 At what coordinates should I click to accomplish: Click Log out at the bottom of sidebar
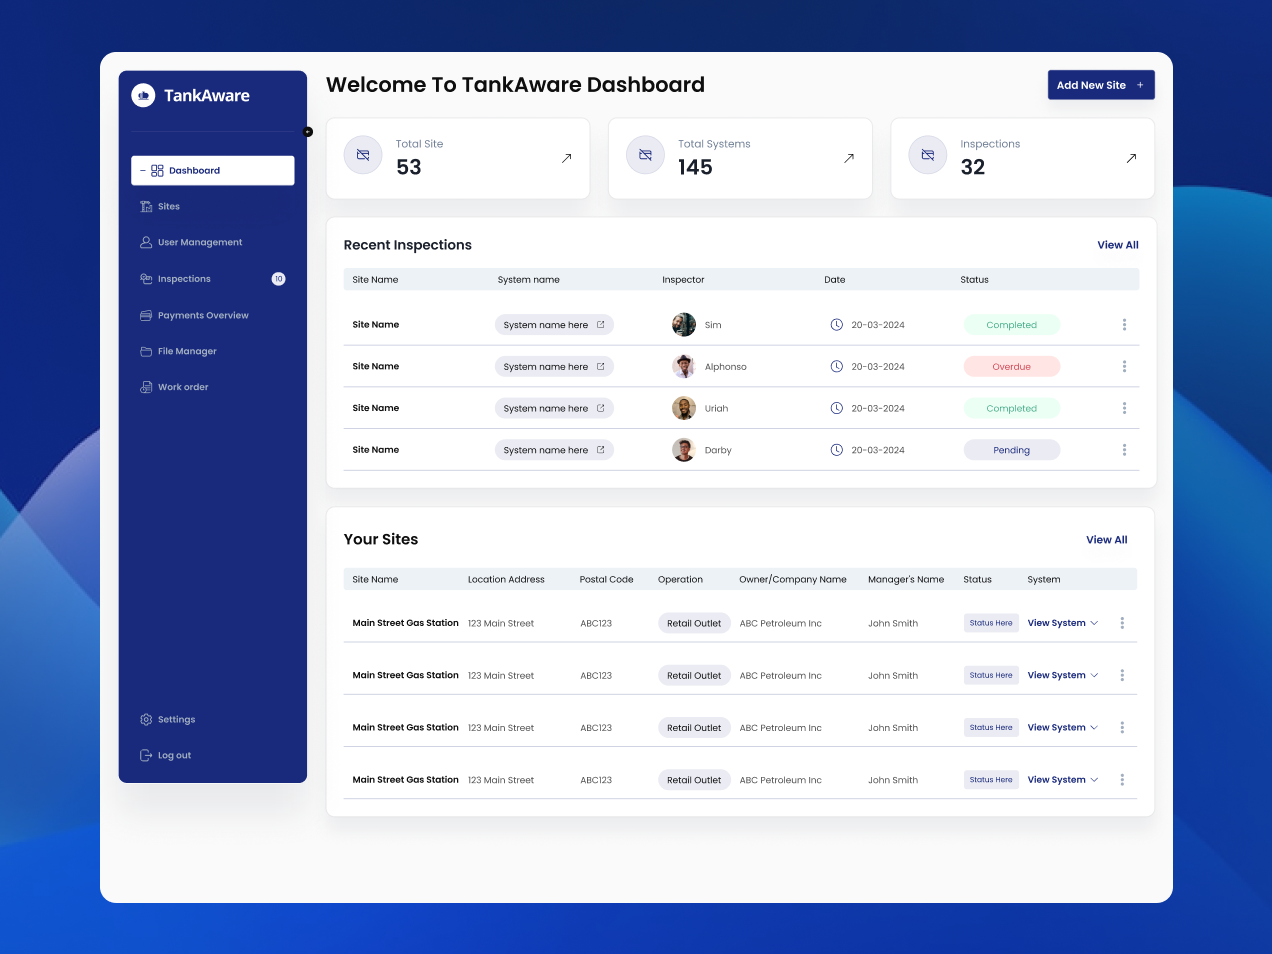[x=146, y=755]
